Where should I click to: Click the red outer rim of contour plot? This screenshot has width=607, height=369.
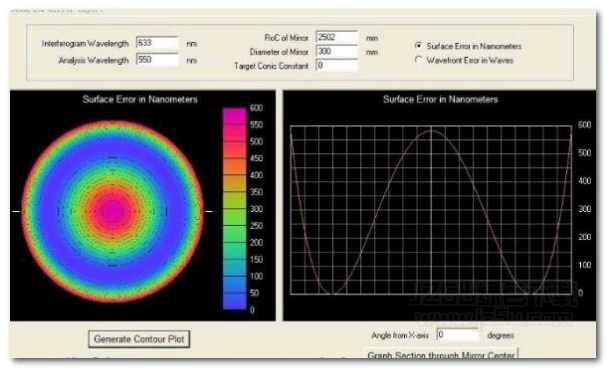click(x=113, y=123)
